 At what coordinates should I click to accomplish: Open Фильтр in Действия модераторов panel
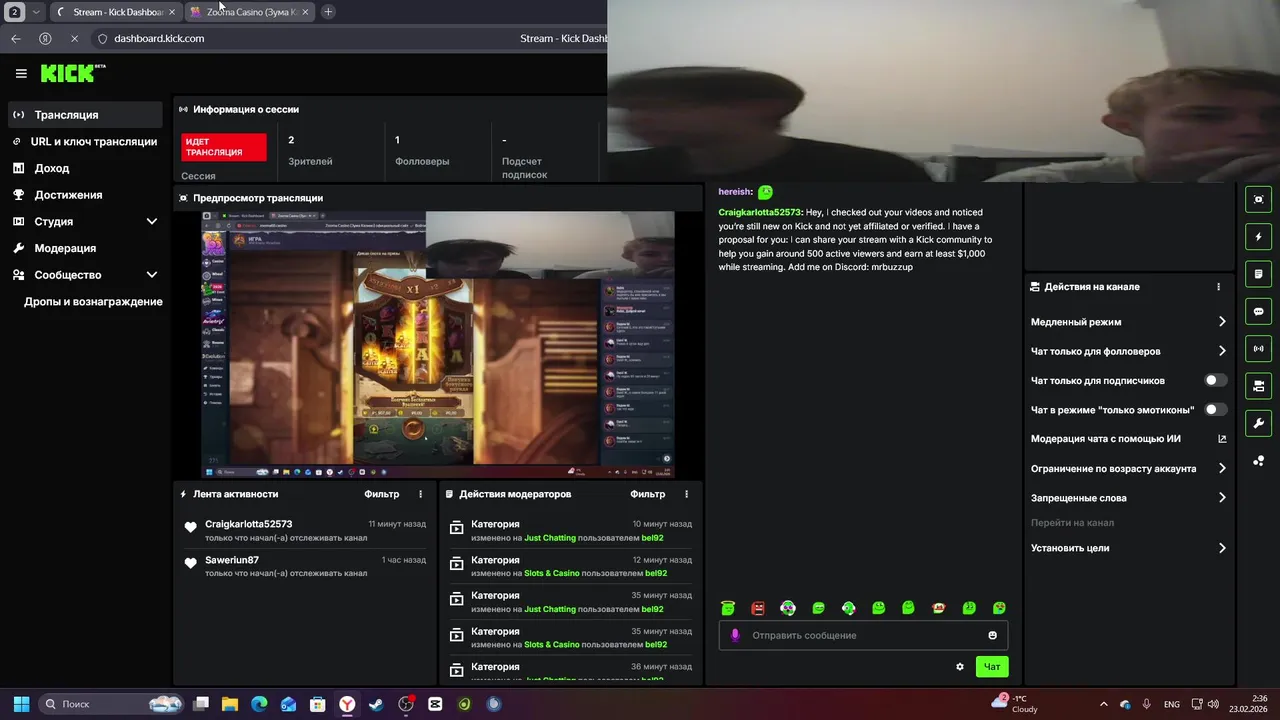pos(647,494)
